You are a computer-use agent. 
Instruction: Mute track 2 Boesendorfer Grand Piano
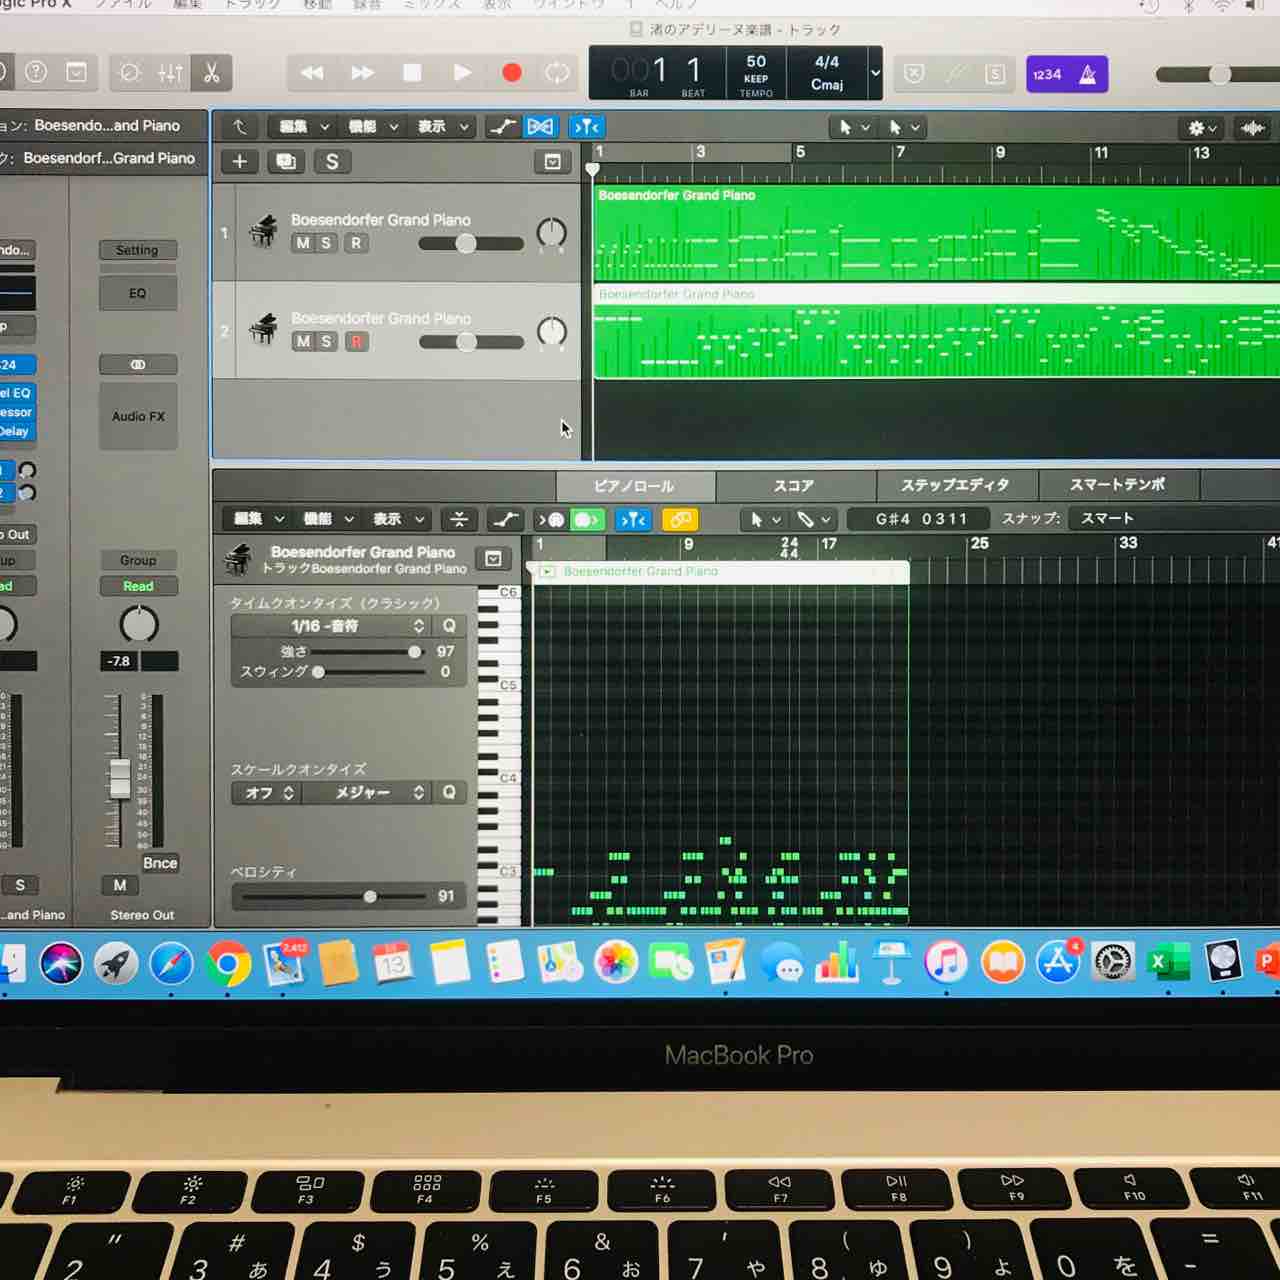[302, 341]
